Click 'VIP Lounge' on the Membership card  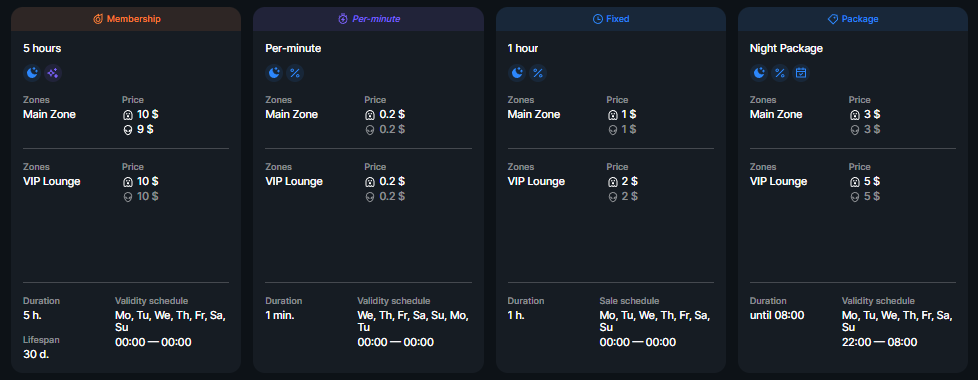[52, 182]
